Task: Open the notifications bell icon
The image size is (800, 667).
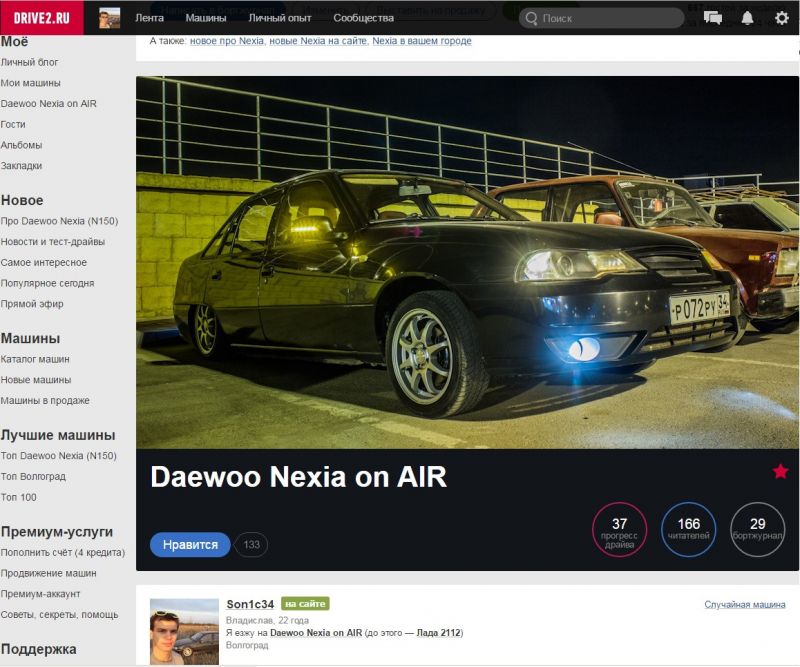Action: (x=747, y=18)
